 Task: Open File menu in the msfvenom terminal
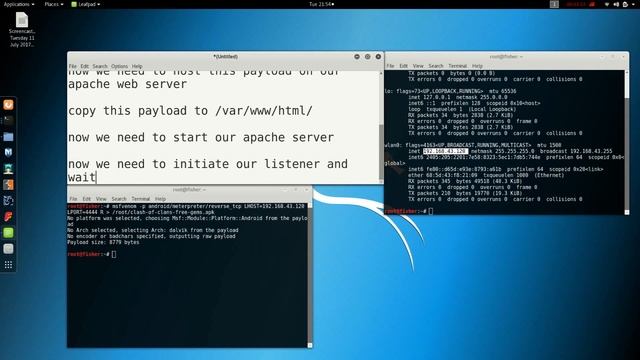73,199
